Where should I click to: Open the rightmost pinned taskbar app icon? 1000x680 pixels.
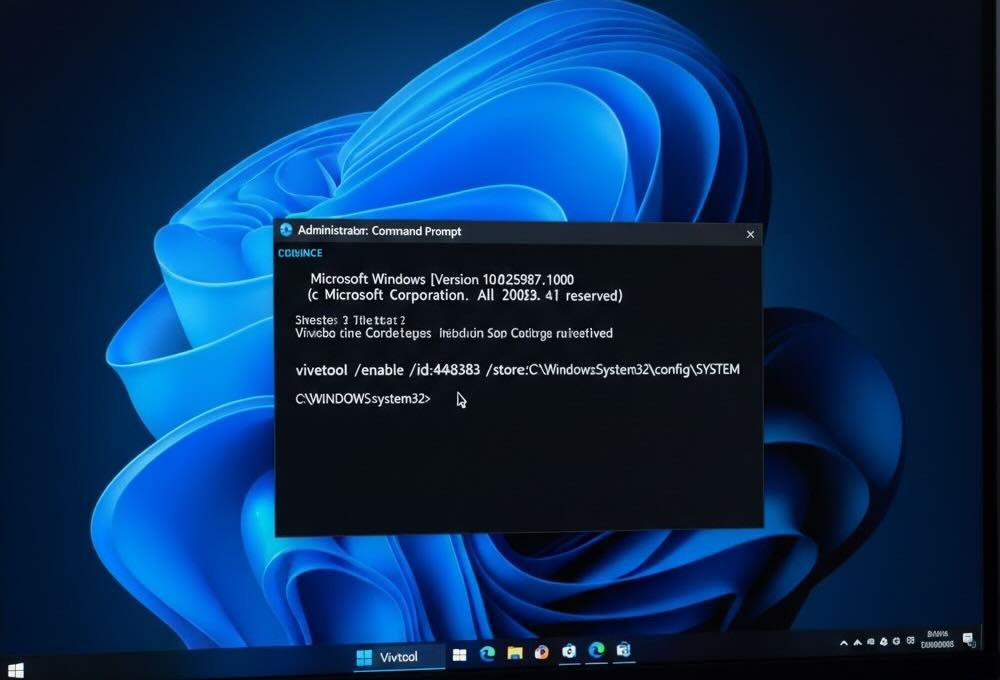[x=624, y=651]
